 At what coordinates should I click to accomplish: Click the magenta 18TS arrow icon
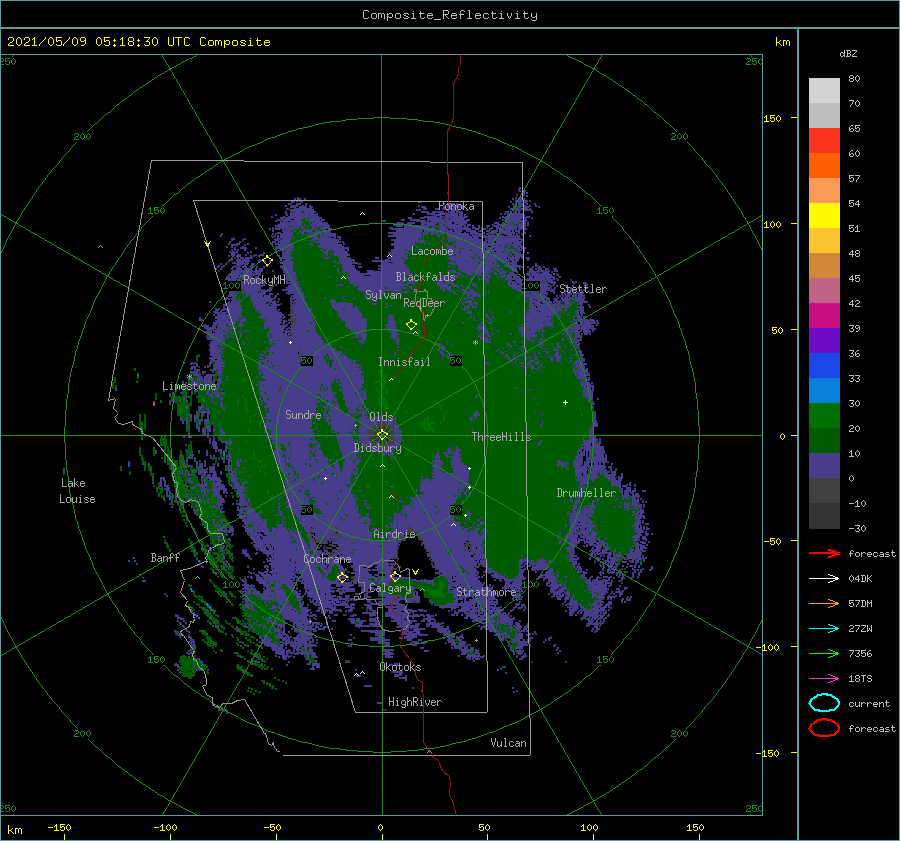[x=824, y=679]
